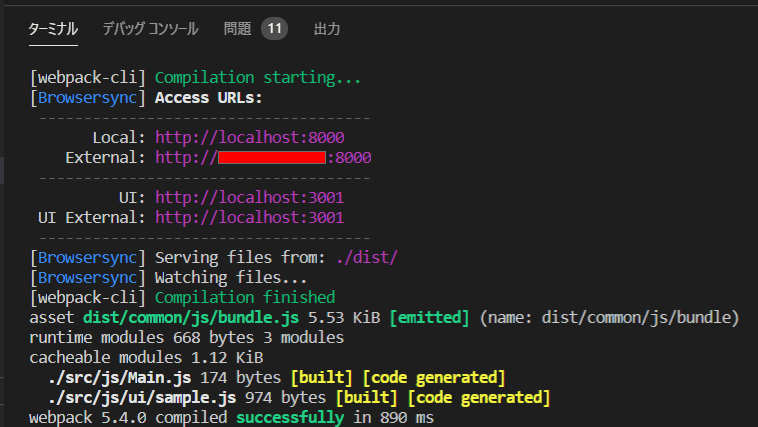Click the [emitted] label

(429, 318)
